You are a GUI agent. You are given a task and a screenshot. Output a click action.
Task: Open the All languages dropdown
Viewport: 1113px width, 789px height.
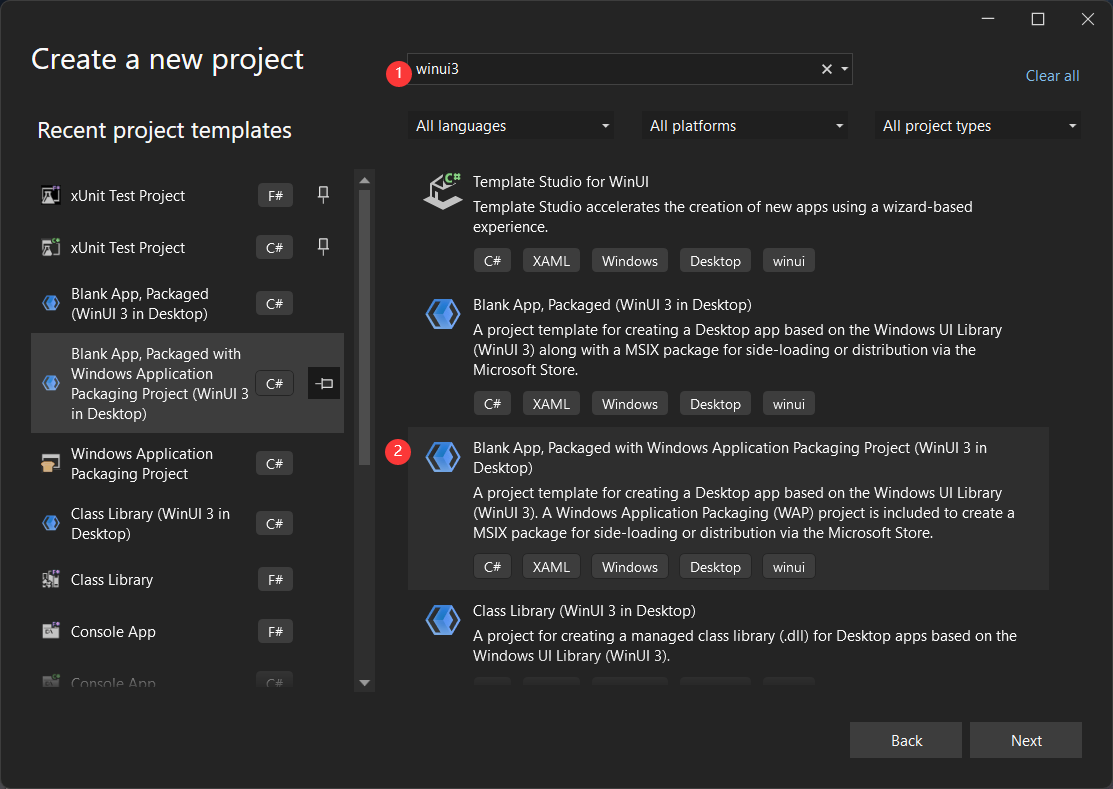click(511, 125)
